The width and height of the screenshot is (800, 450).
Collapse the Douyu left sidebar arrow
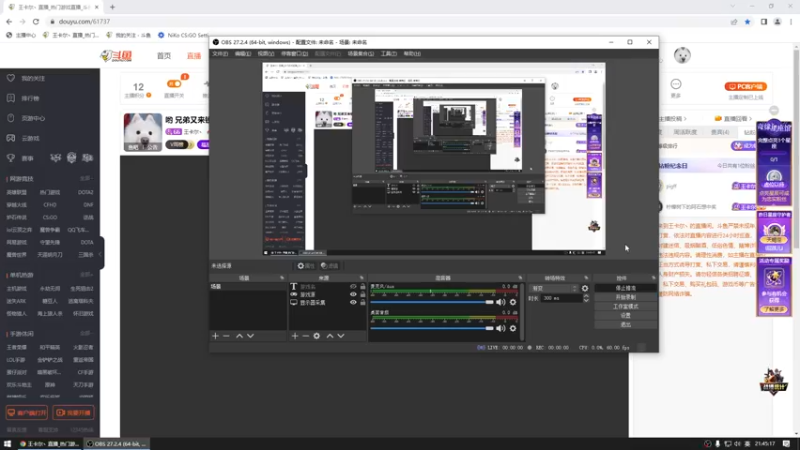101,254
